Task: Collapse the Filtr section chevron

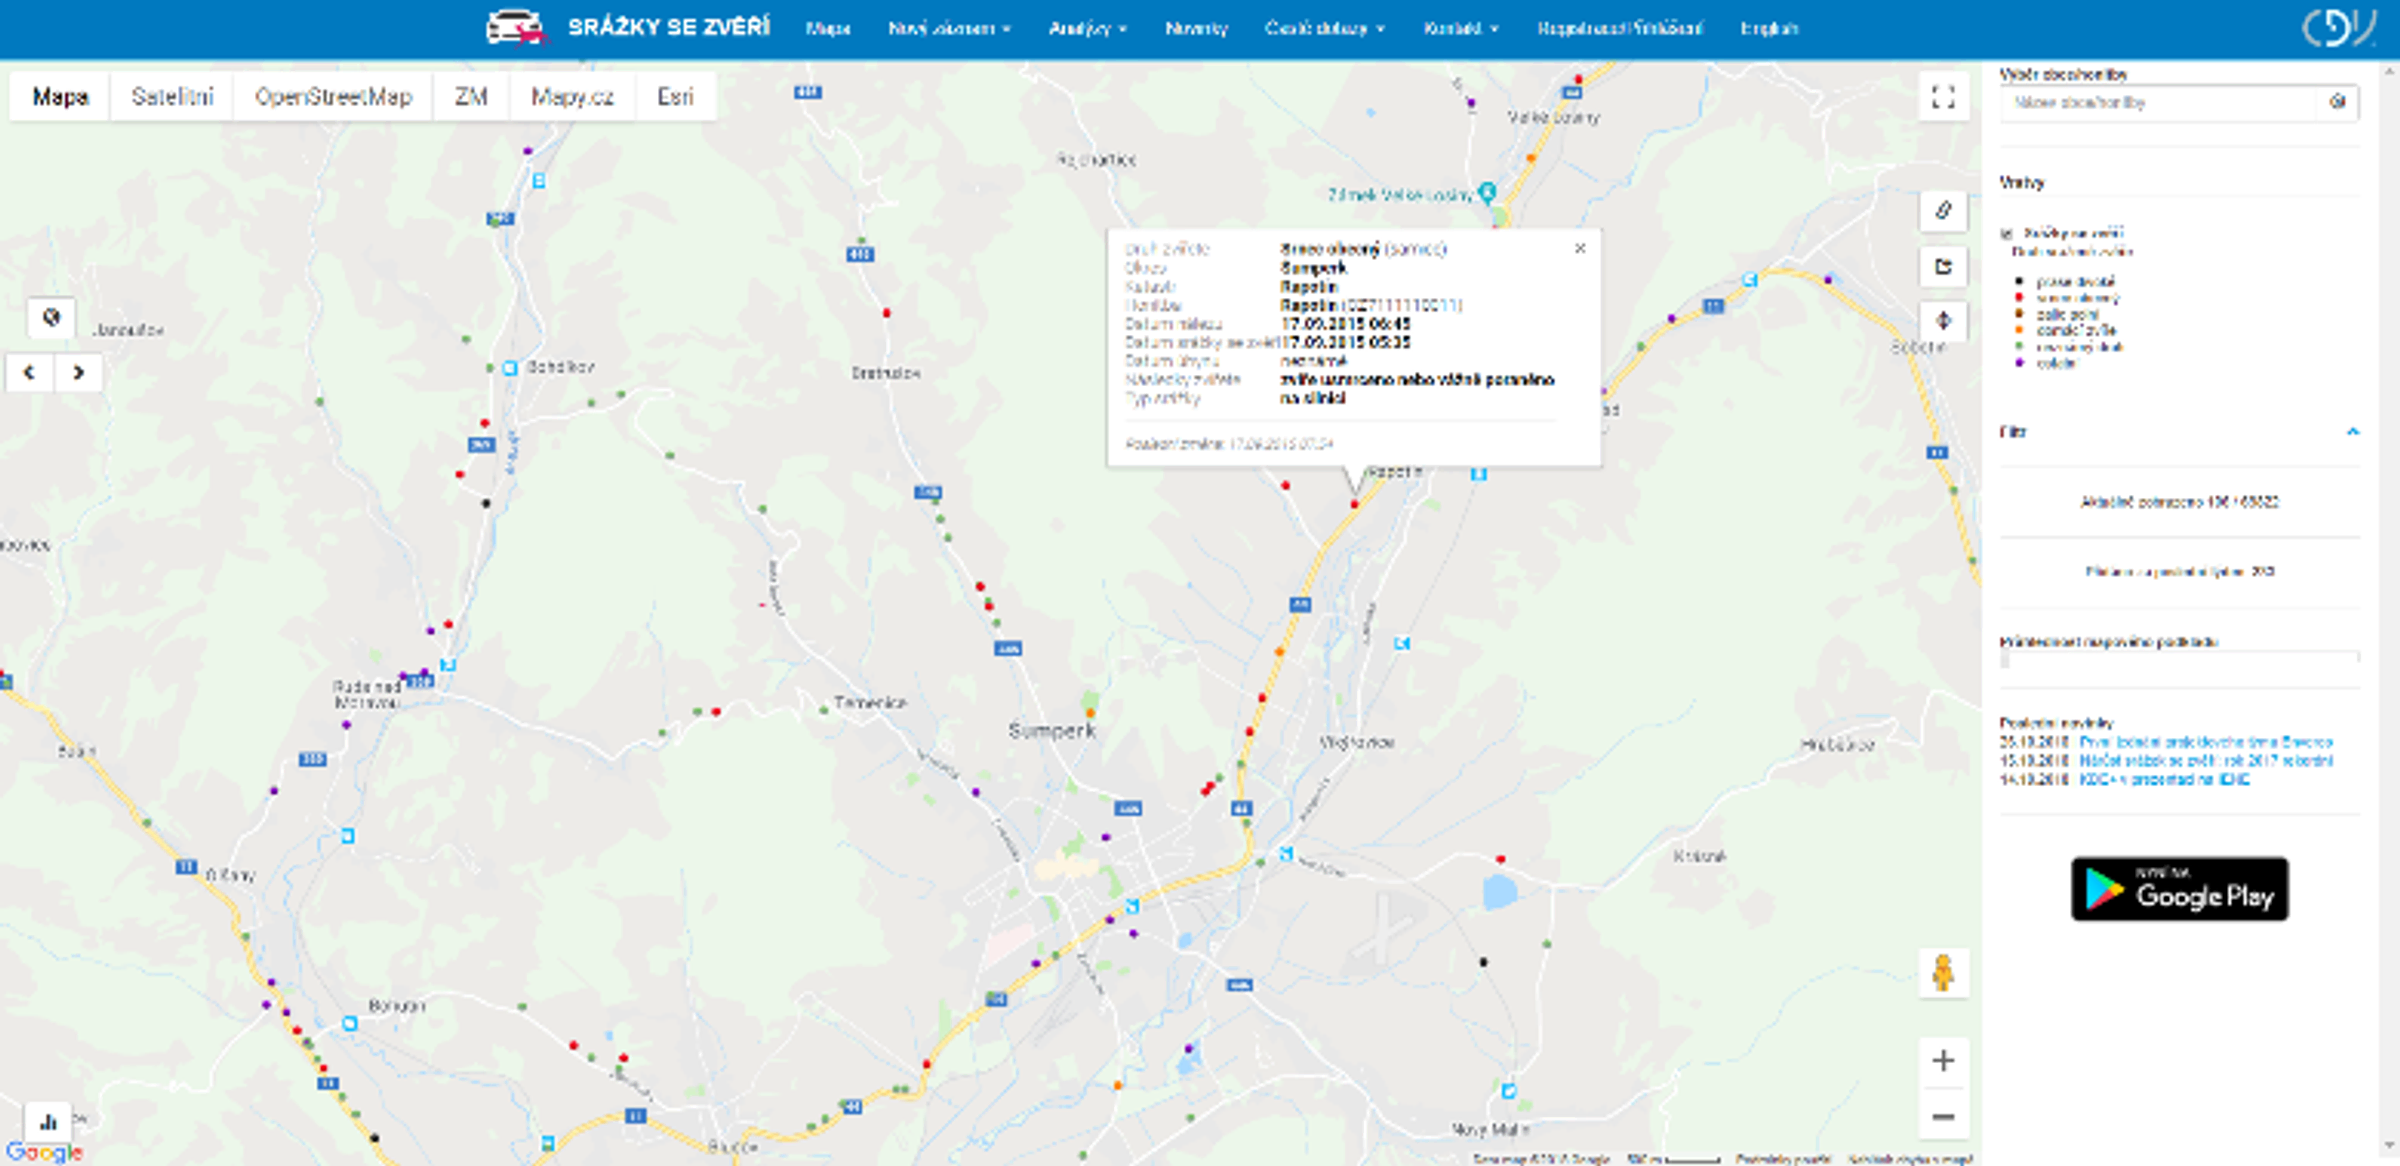Action: 2352,432
